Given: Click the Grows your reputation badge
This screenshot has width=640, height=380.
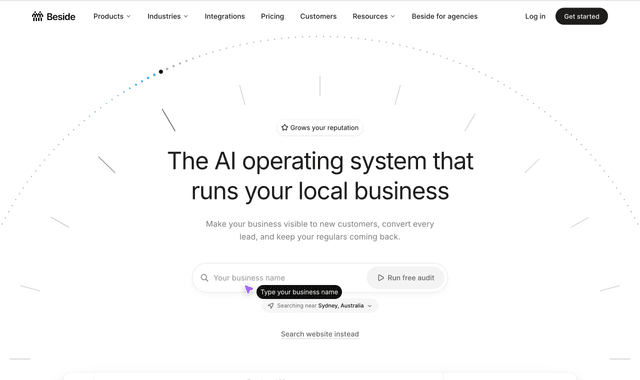Looking at the screenshot, I should pyautogui.click(x=320, y=128).
